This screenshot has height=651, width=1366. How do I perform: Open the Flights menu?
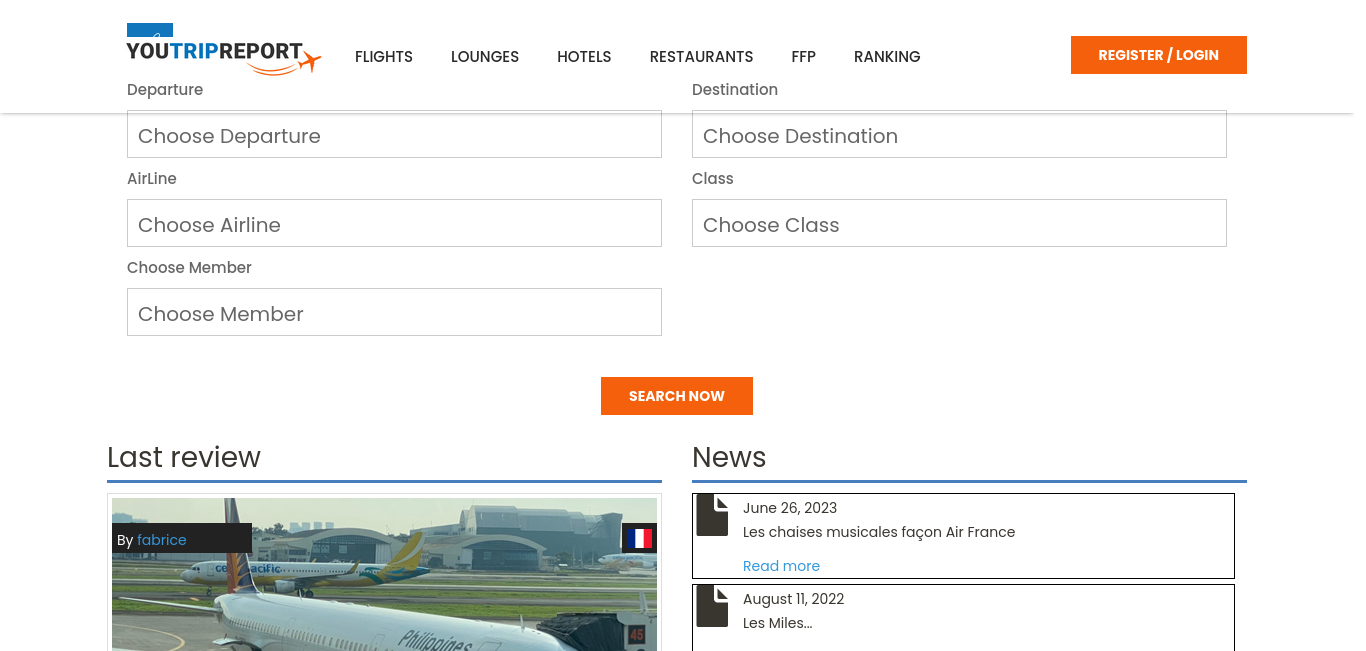click(x=384, y=57)
